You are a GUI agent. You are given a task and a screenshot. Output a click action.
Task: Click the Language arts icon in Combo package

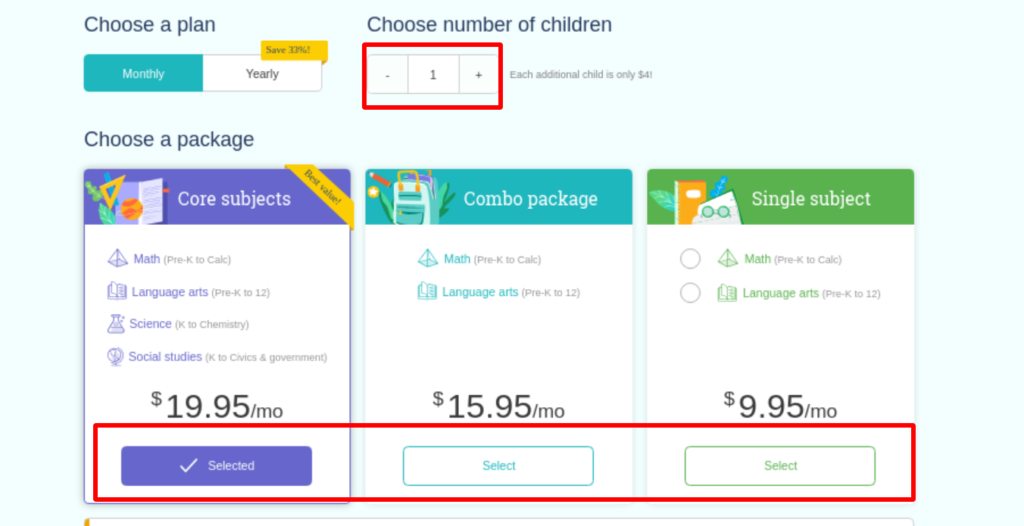(x=427, y=292)
